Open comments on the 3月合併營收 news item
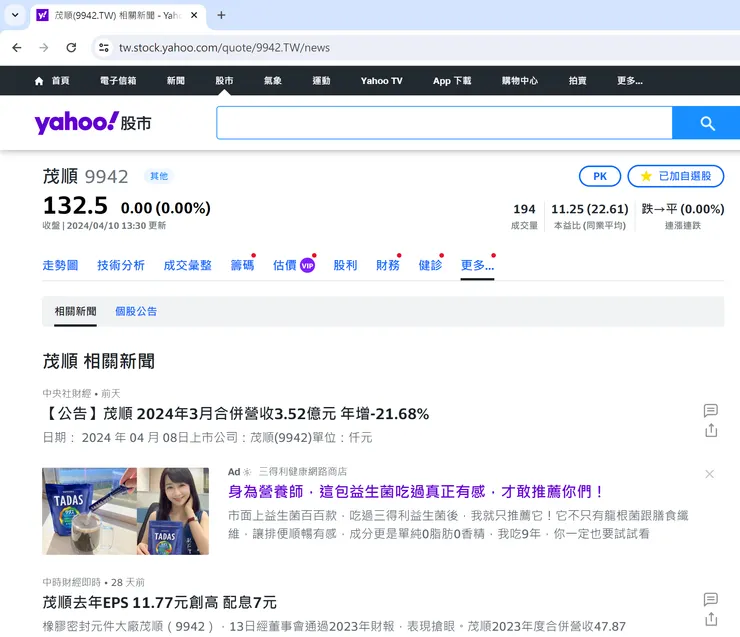Viewport: 740px width, 637px height. (711, 410)
